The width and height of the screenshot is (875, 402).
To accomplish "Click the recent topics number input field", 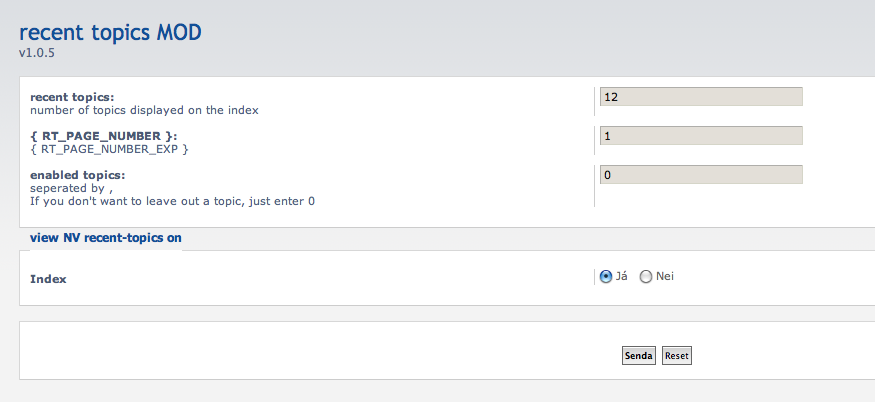I will coord(700,97).
